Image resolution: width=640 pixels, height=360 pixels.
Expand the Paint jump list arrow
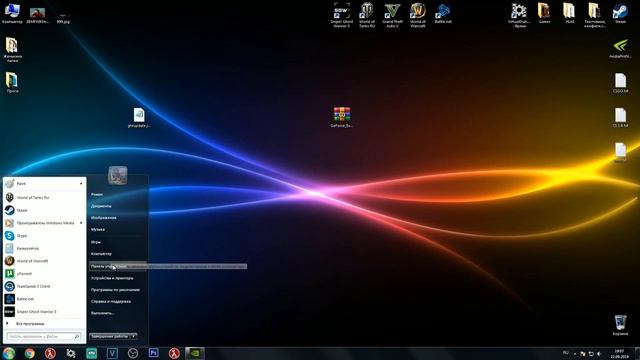click(x=81, y=184)
